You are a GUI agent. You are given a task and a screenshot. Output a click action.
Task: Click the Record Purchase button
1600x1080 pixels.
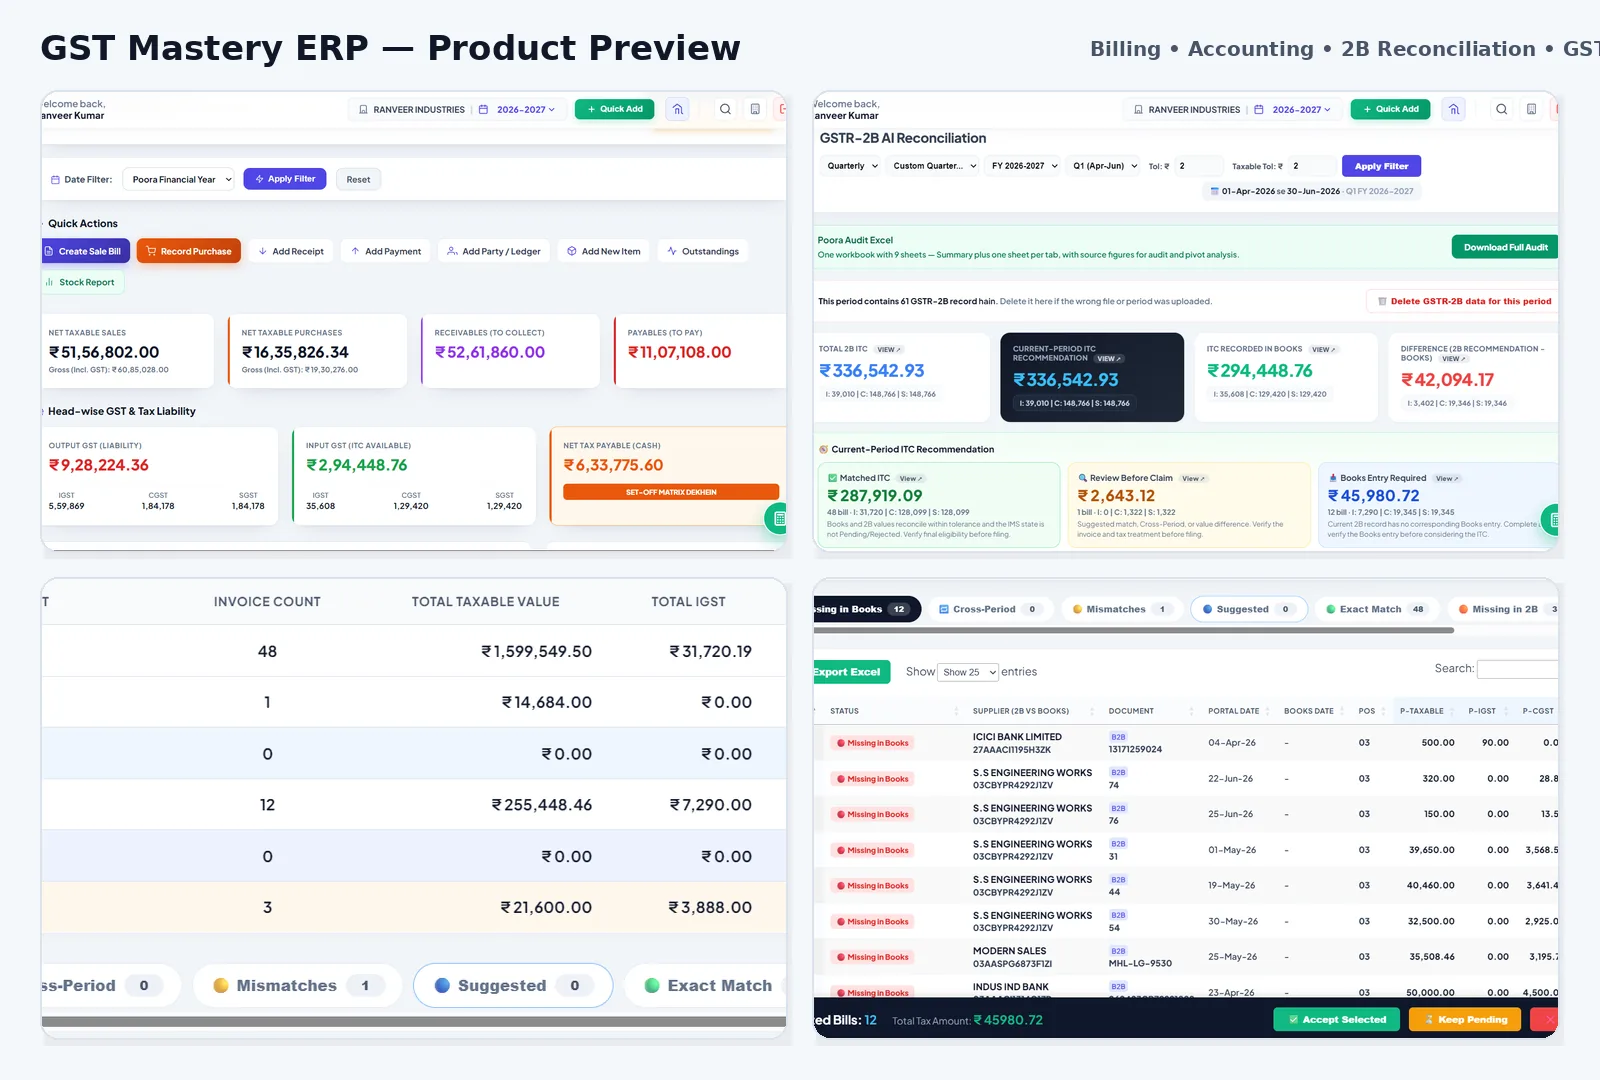click(189, 251)
